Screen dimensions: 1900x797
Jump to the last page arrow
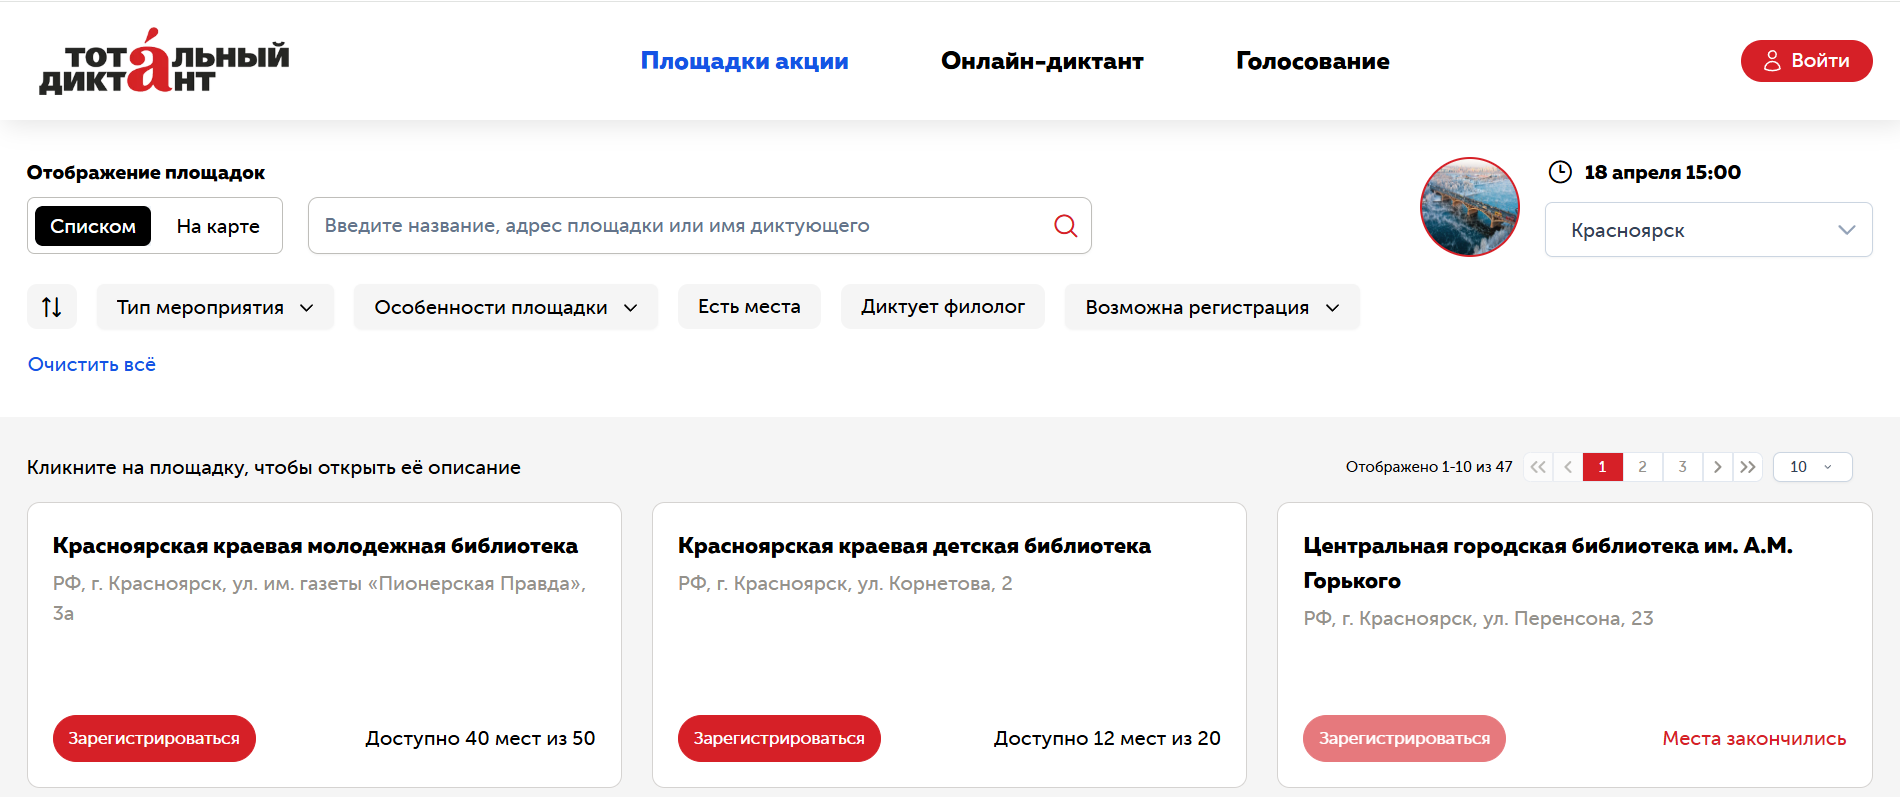pos(1747,467)
